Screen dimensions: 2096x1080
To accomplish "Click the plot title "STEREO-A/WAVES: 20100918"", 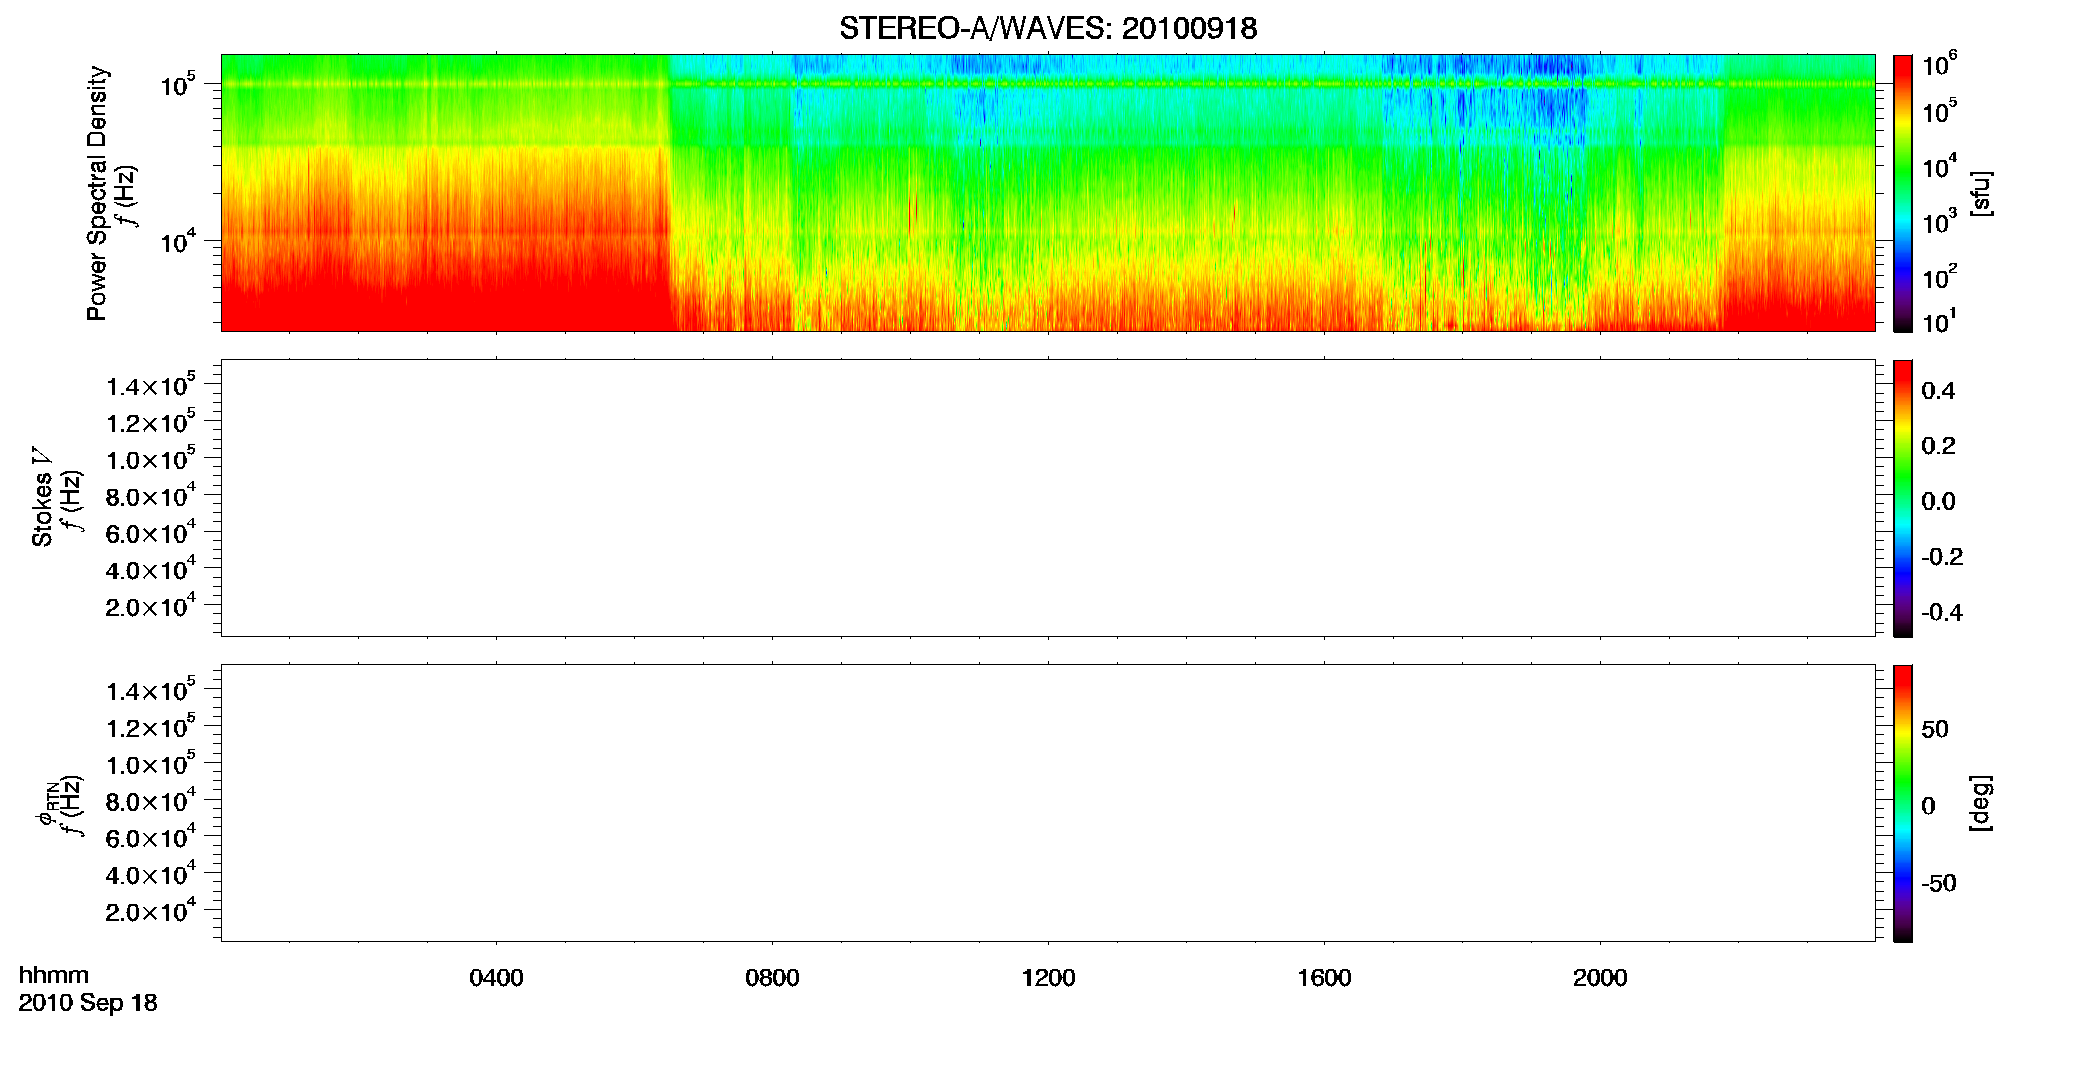I will 1048,28.
